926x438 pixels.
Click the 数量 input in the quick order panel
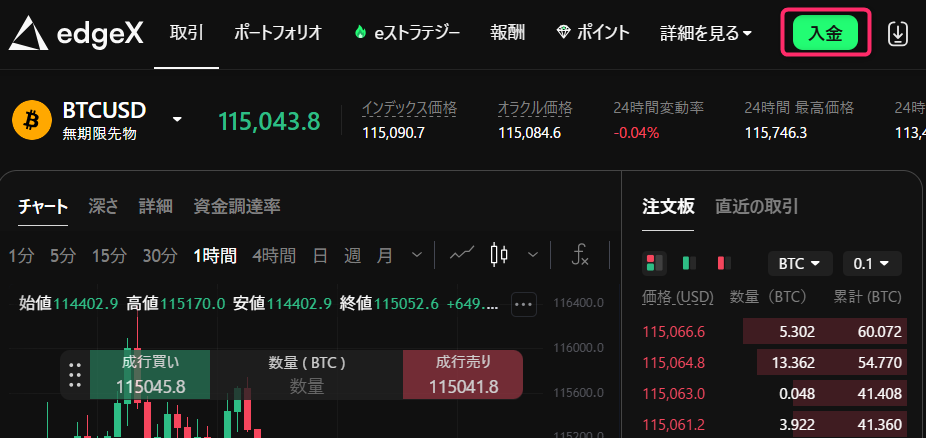coord(307,387)
